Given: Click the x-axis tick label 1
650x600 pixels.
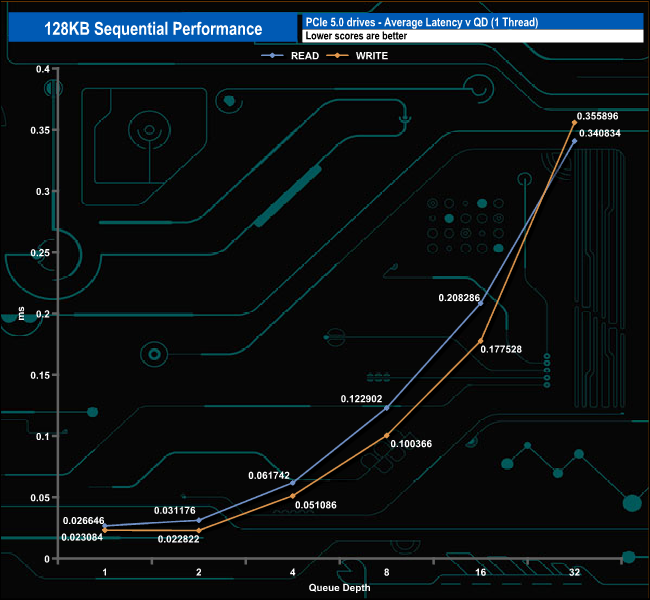Looking at the screenshot, I should [x=105, y=572].
